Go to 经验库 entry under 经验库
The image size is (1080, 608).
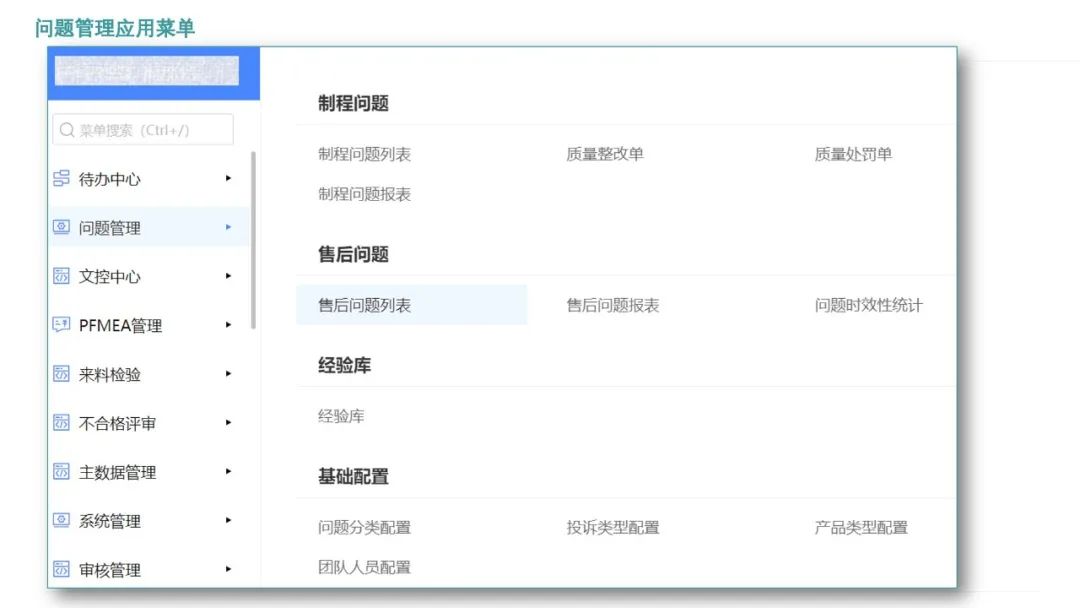341,416
